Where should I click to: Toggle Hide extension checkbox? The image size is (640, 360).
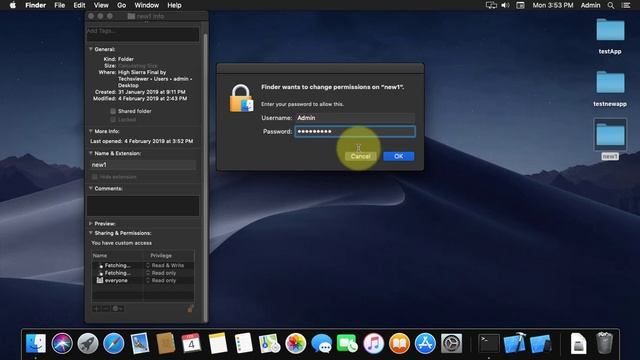point(95,177)
